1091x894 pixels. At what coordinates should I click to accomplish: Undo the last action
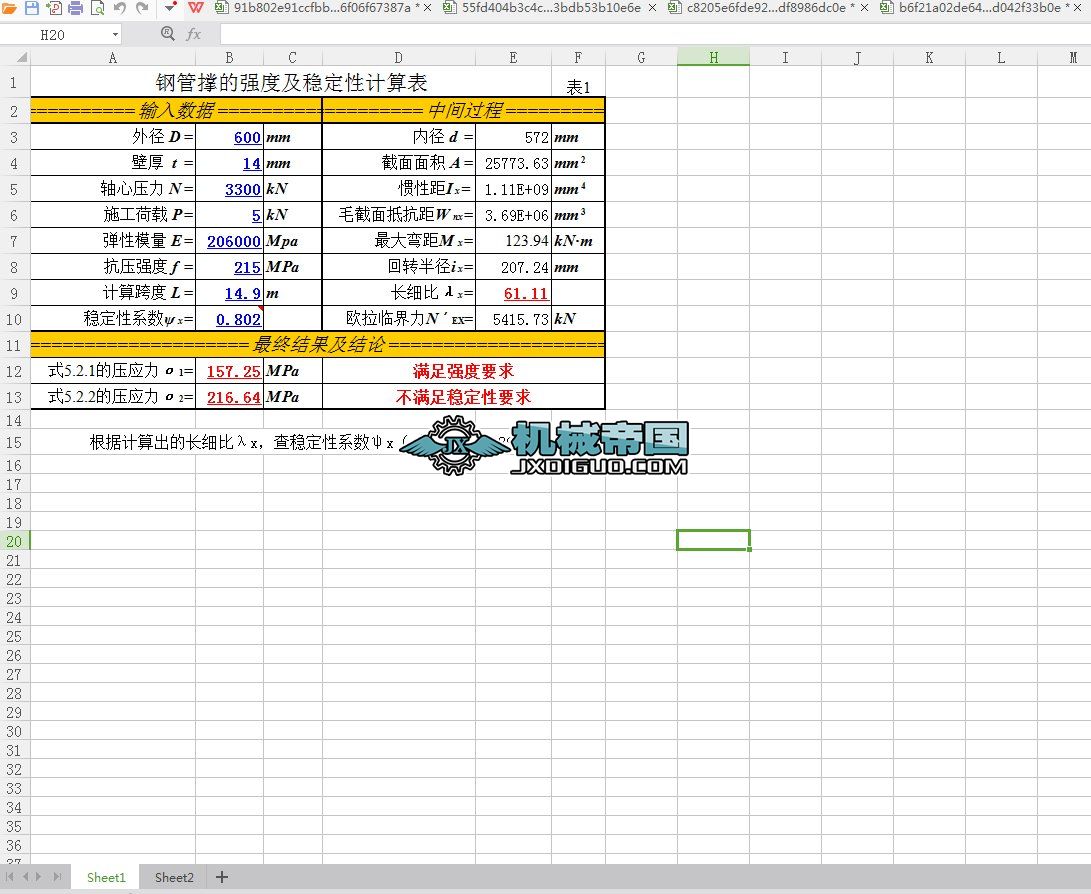tap(119, 9)
